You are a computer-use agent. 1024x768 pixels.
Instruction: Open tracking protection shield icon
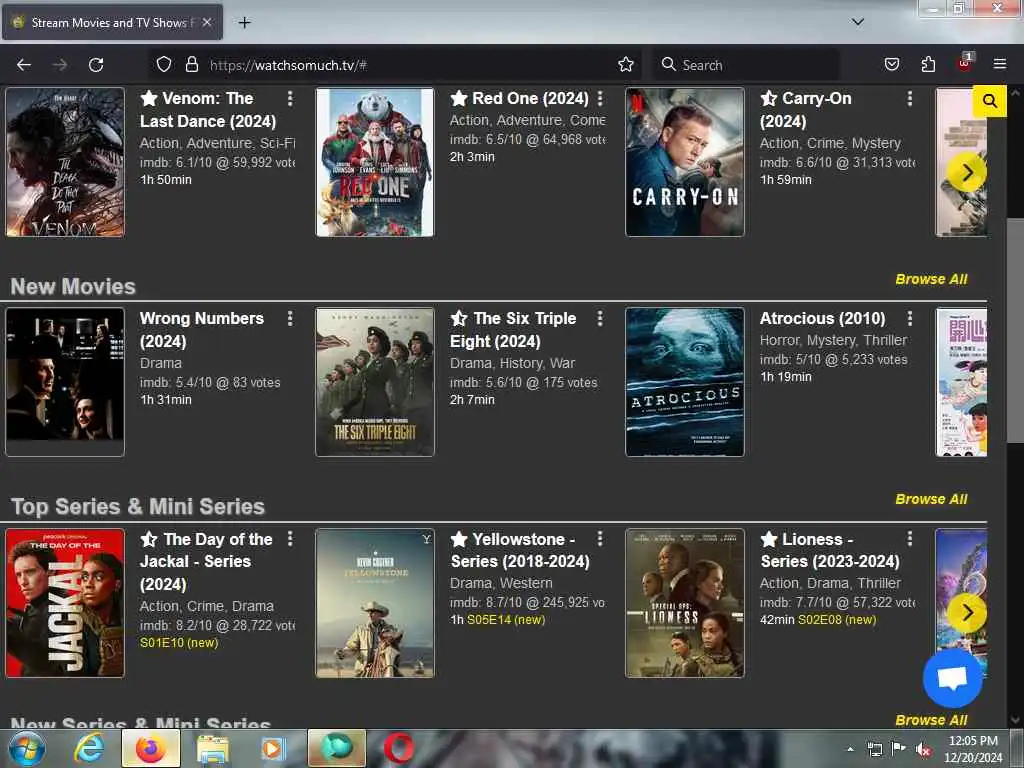[164, 65]
